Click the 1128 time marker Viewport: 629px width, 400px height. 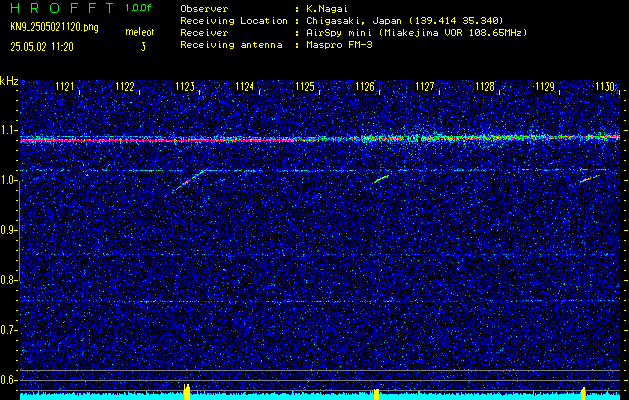point(485,87)
